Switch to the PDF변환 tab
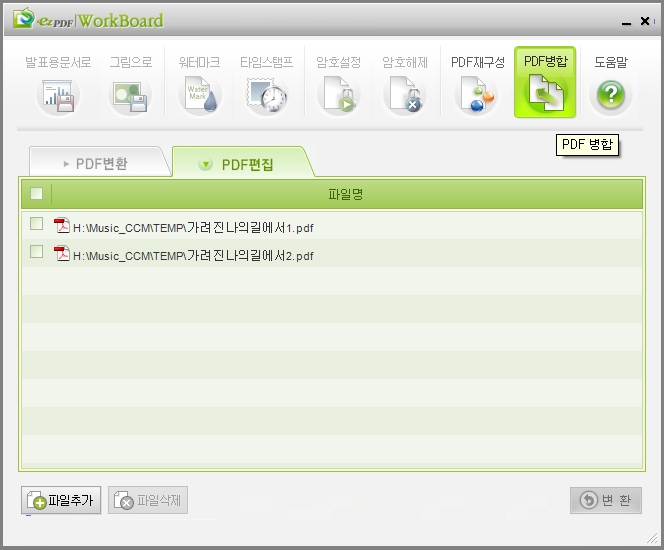The width and height of the screenshot is (664, 550). pos(100,163)
